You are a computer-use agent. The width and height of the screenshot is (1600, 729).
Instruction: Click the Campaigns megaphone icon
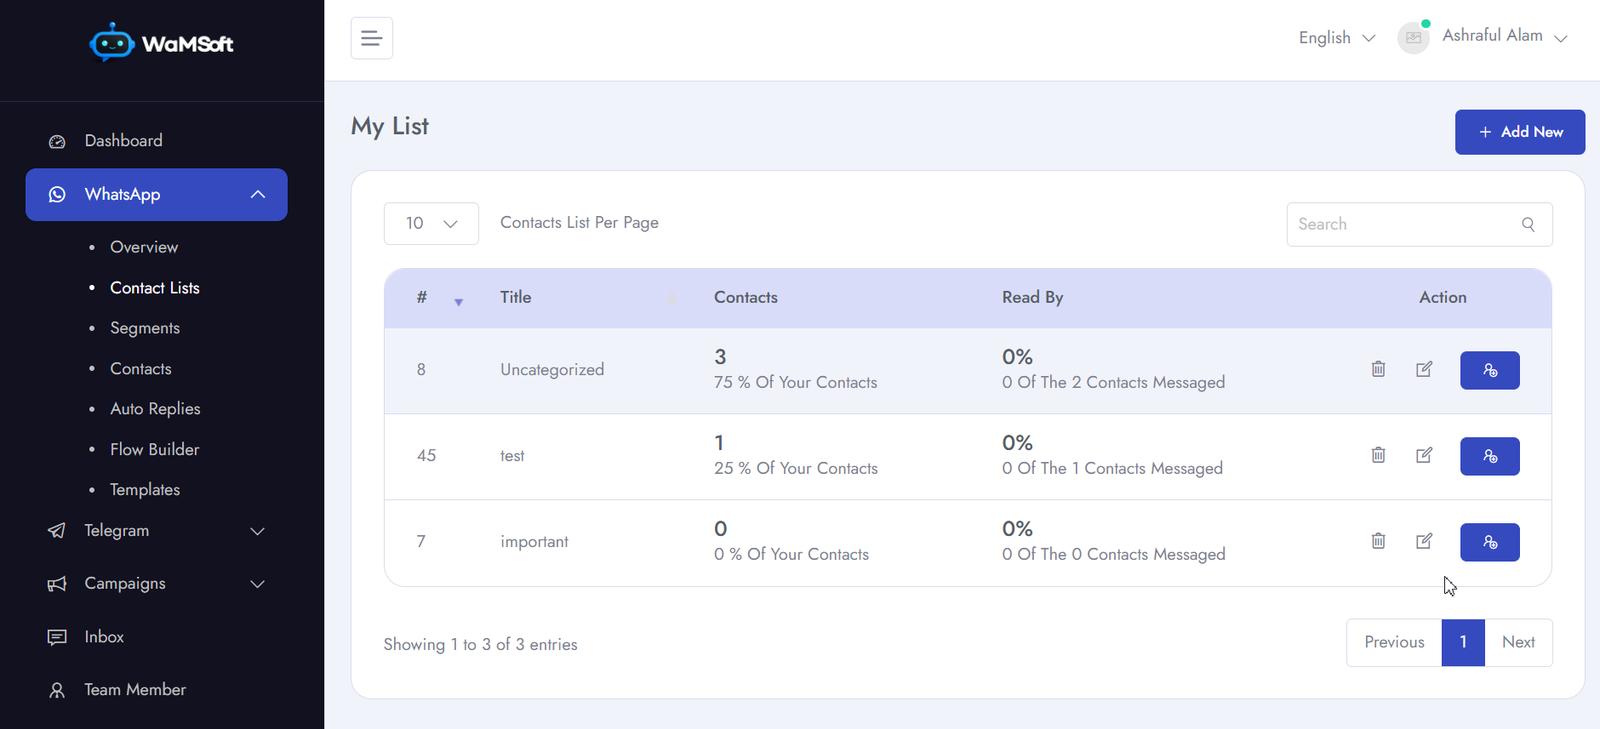point(57,584)
